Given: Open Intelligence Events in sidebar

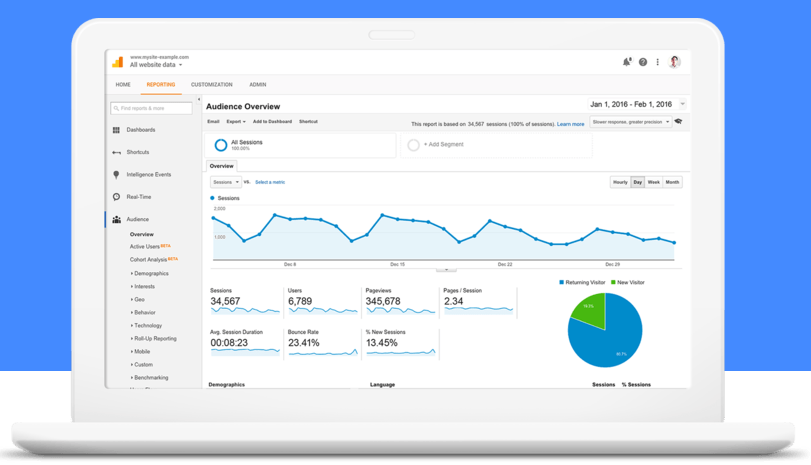Looking at the screenshot, I should click(x=148, y=174).
